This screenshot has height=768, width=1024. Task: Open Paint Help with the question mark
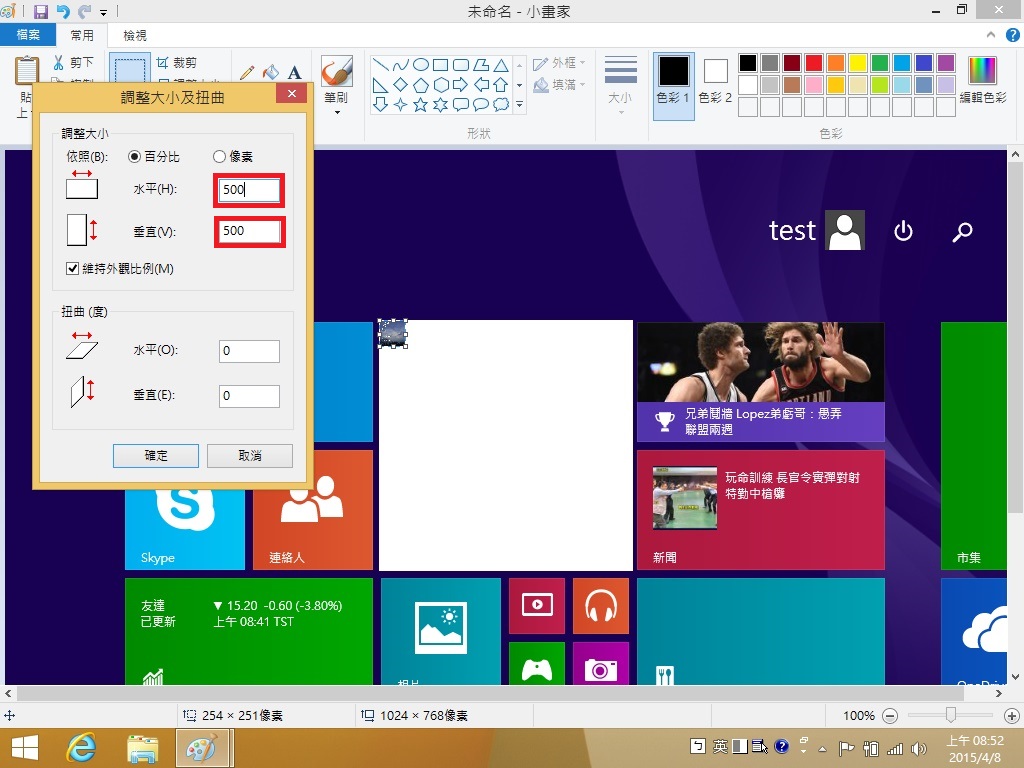[1012, 35]
